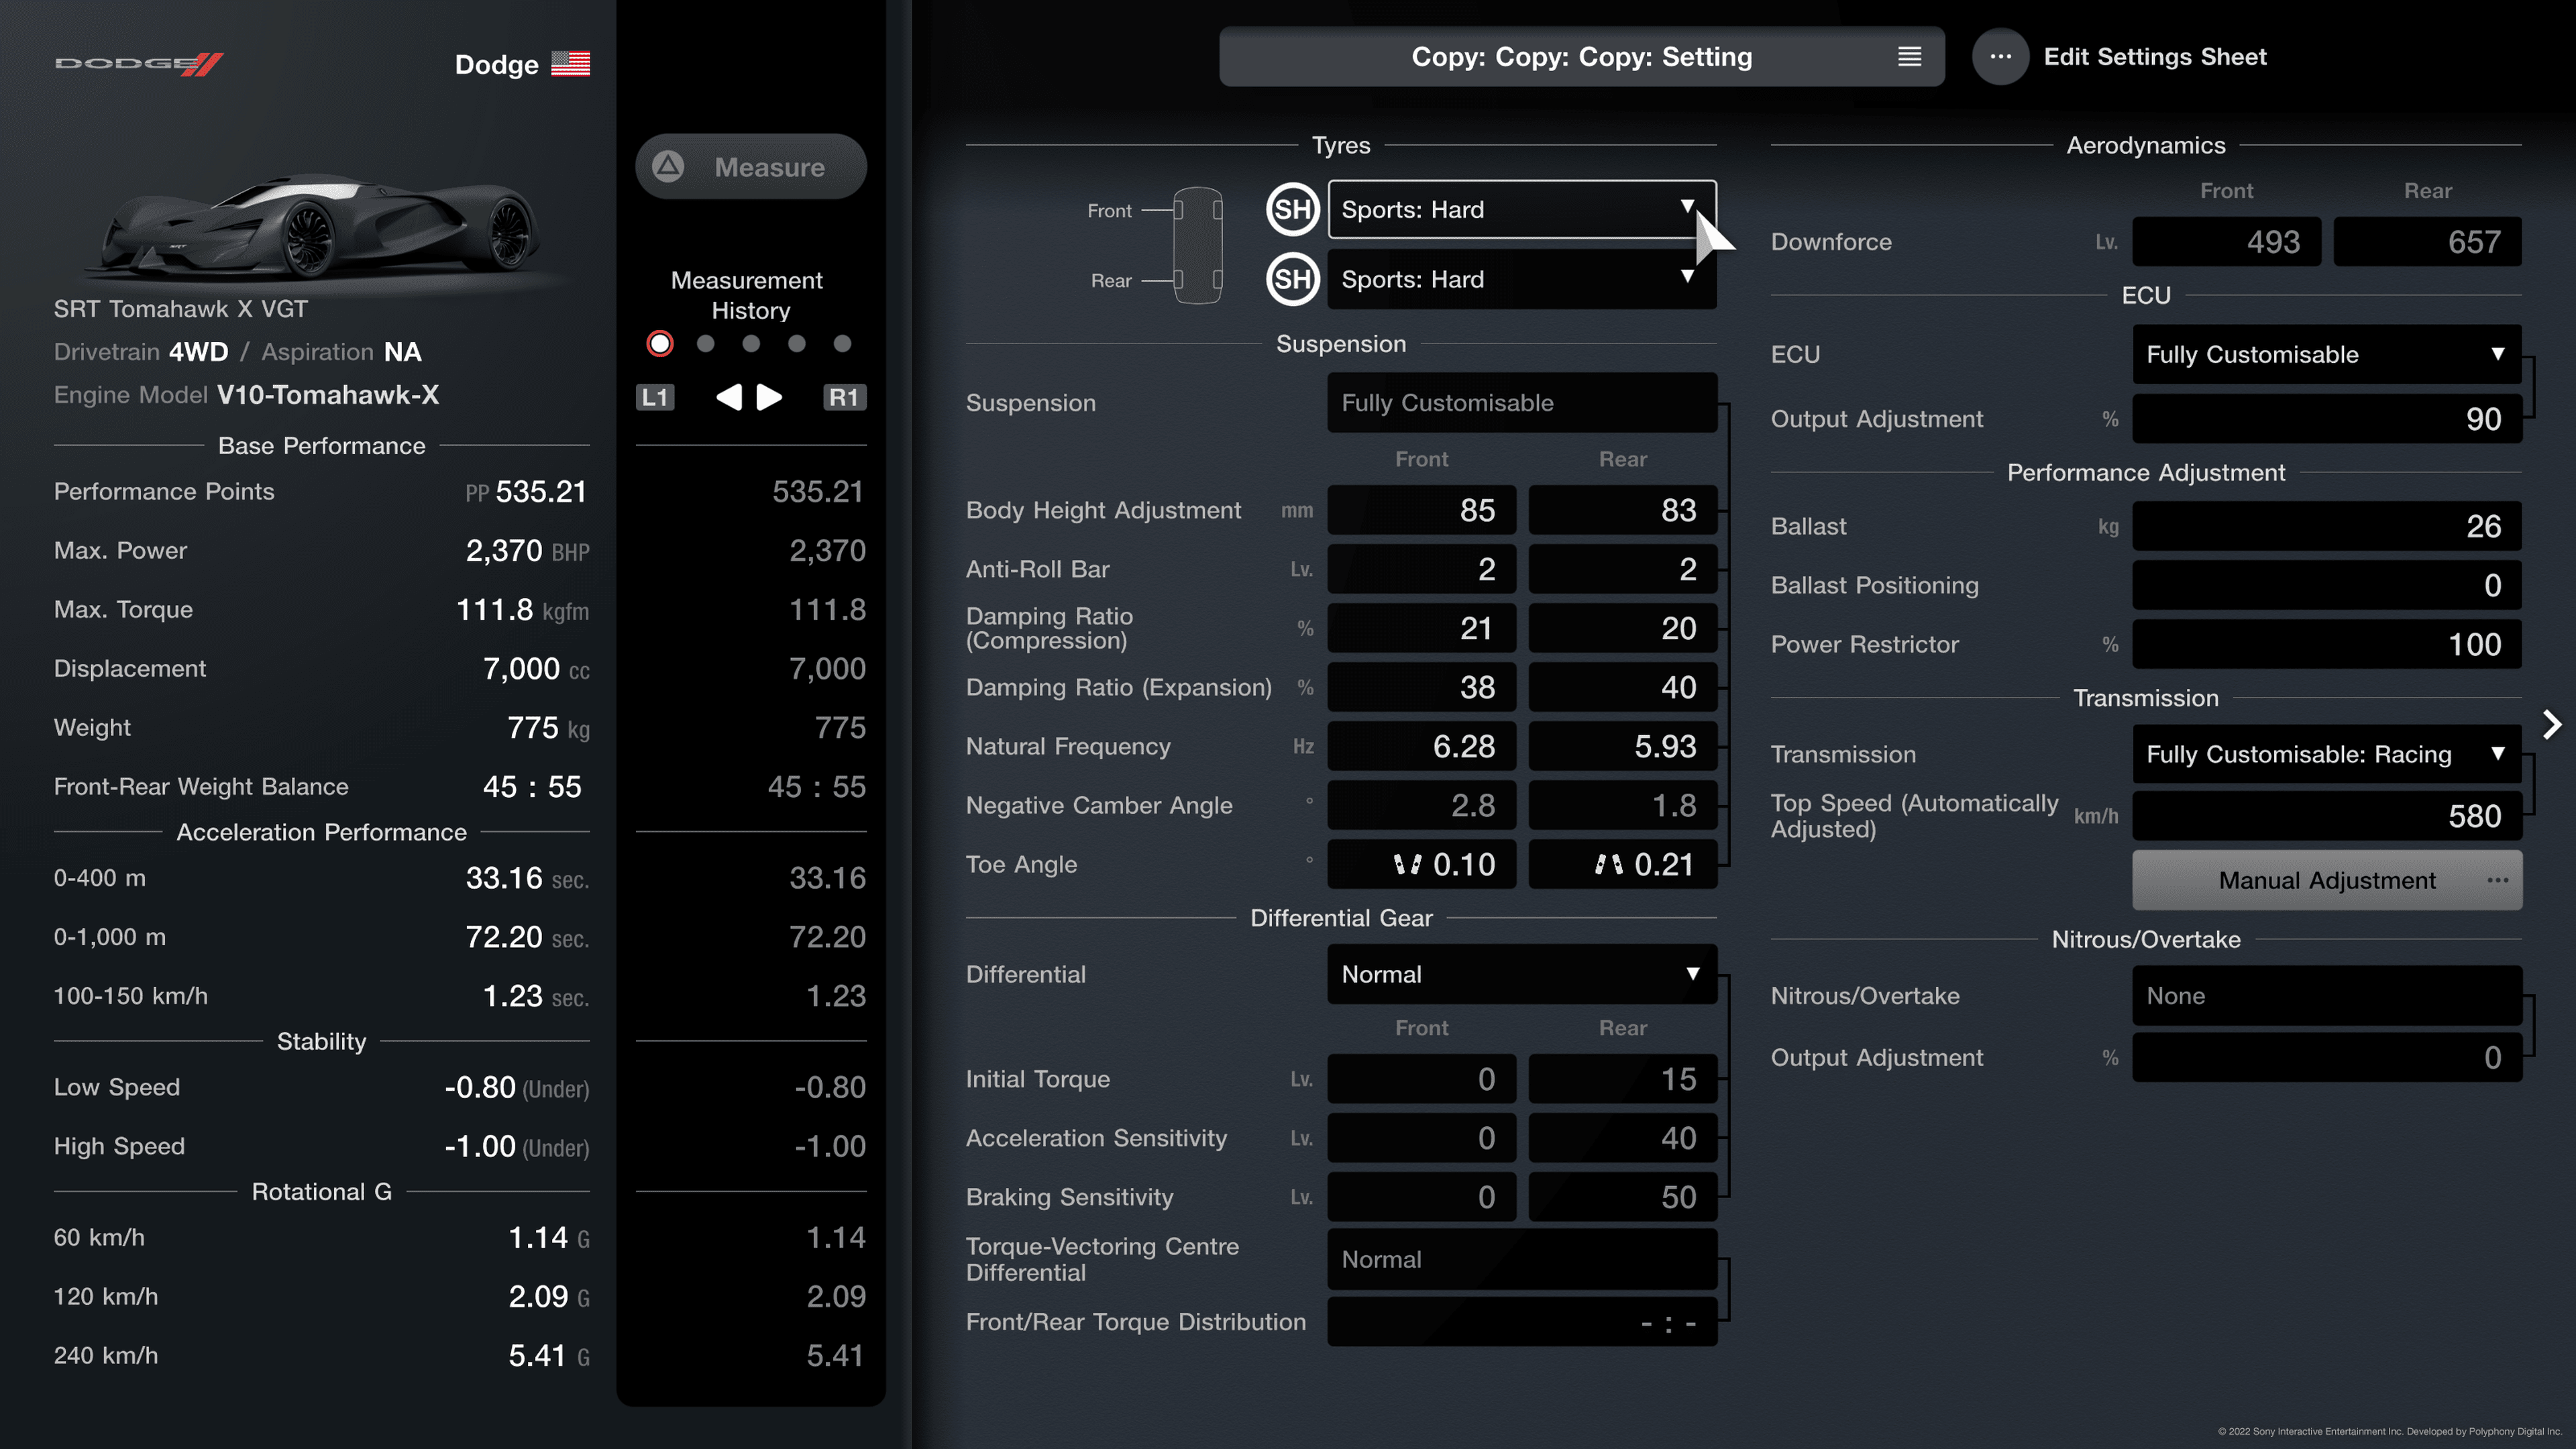Edit front negative camber 2.8
This screenshot has width=2576, height=1449.
coord(1421,805)
